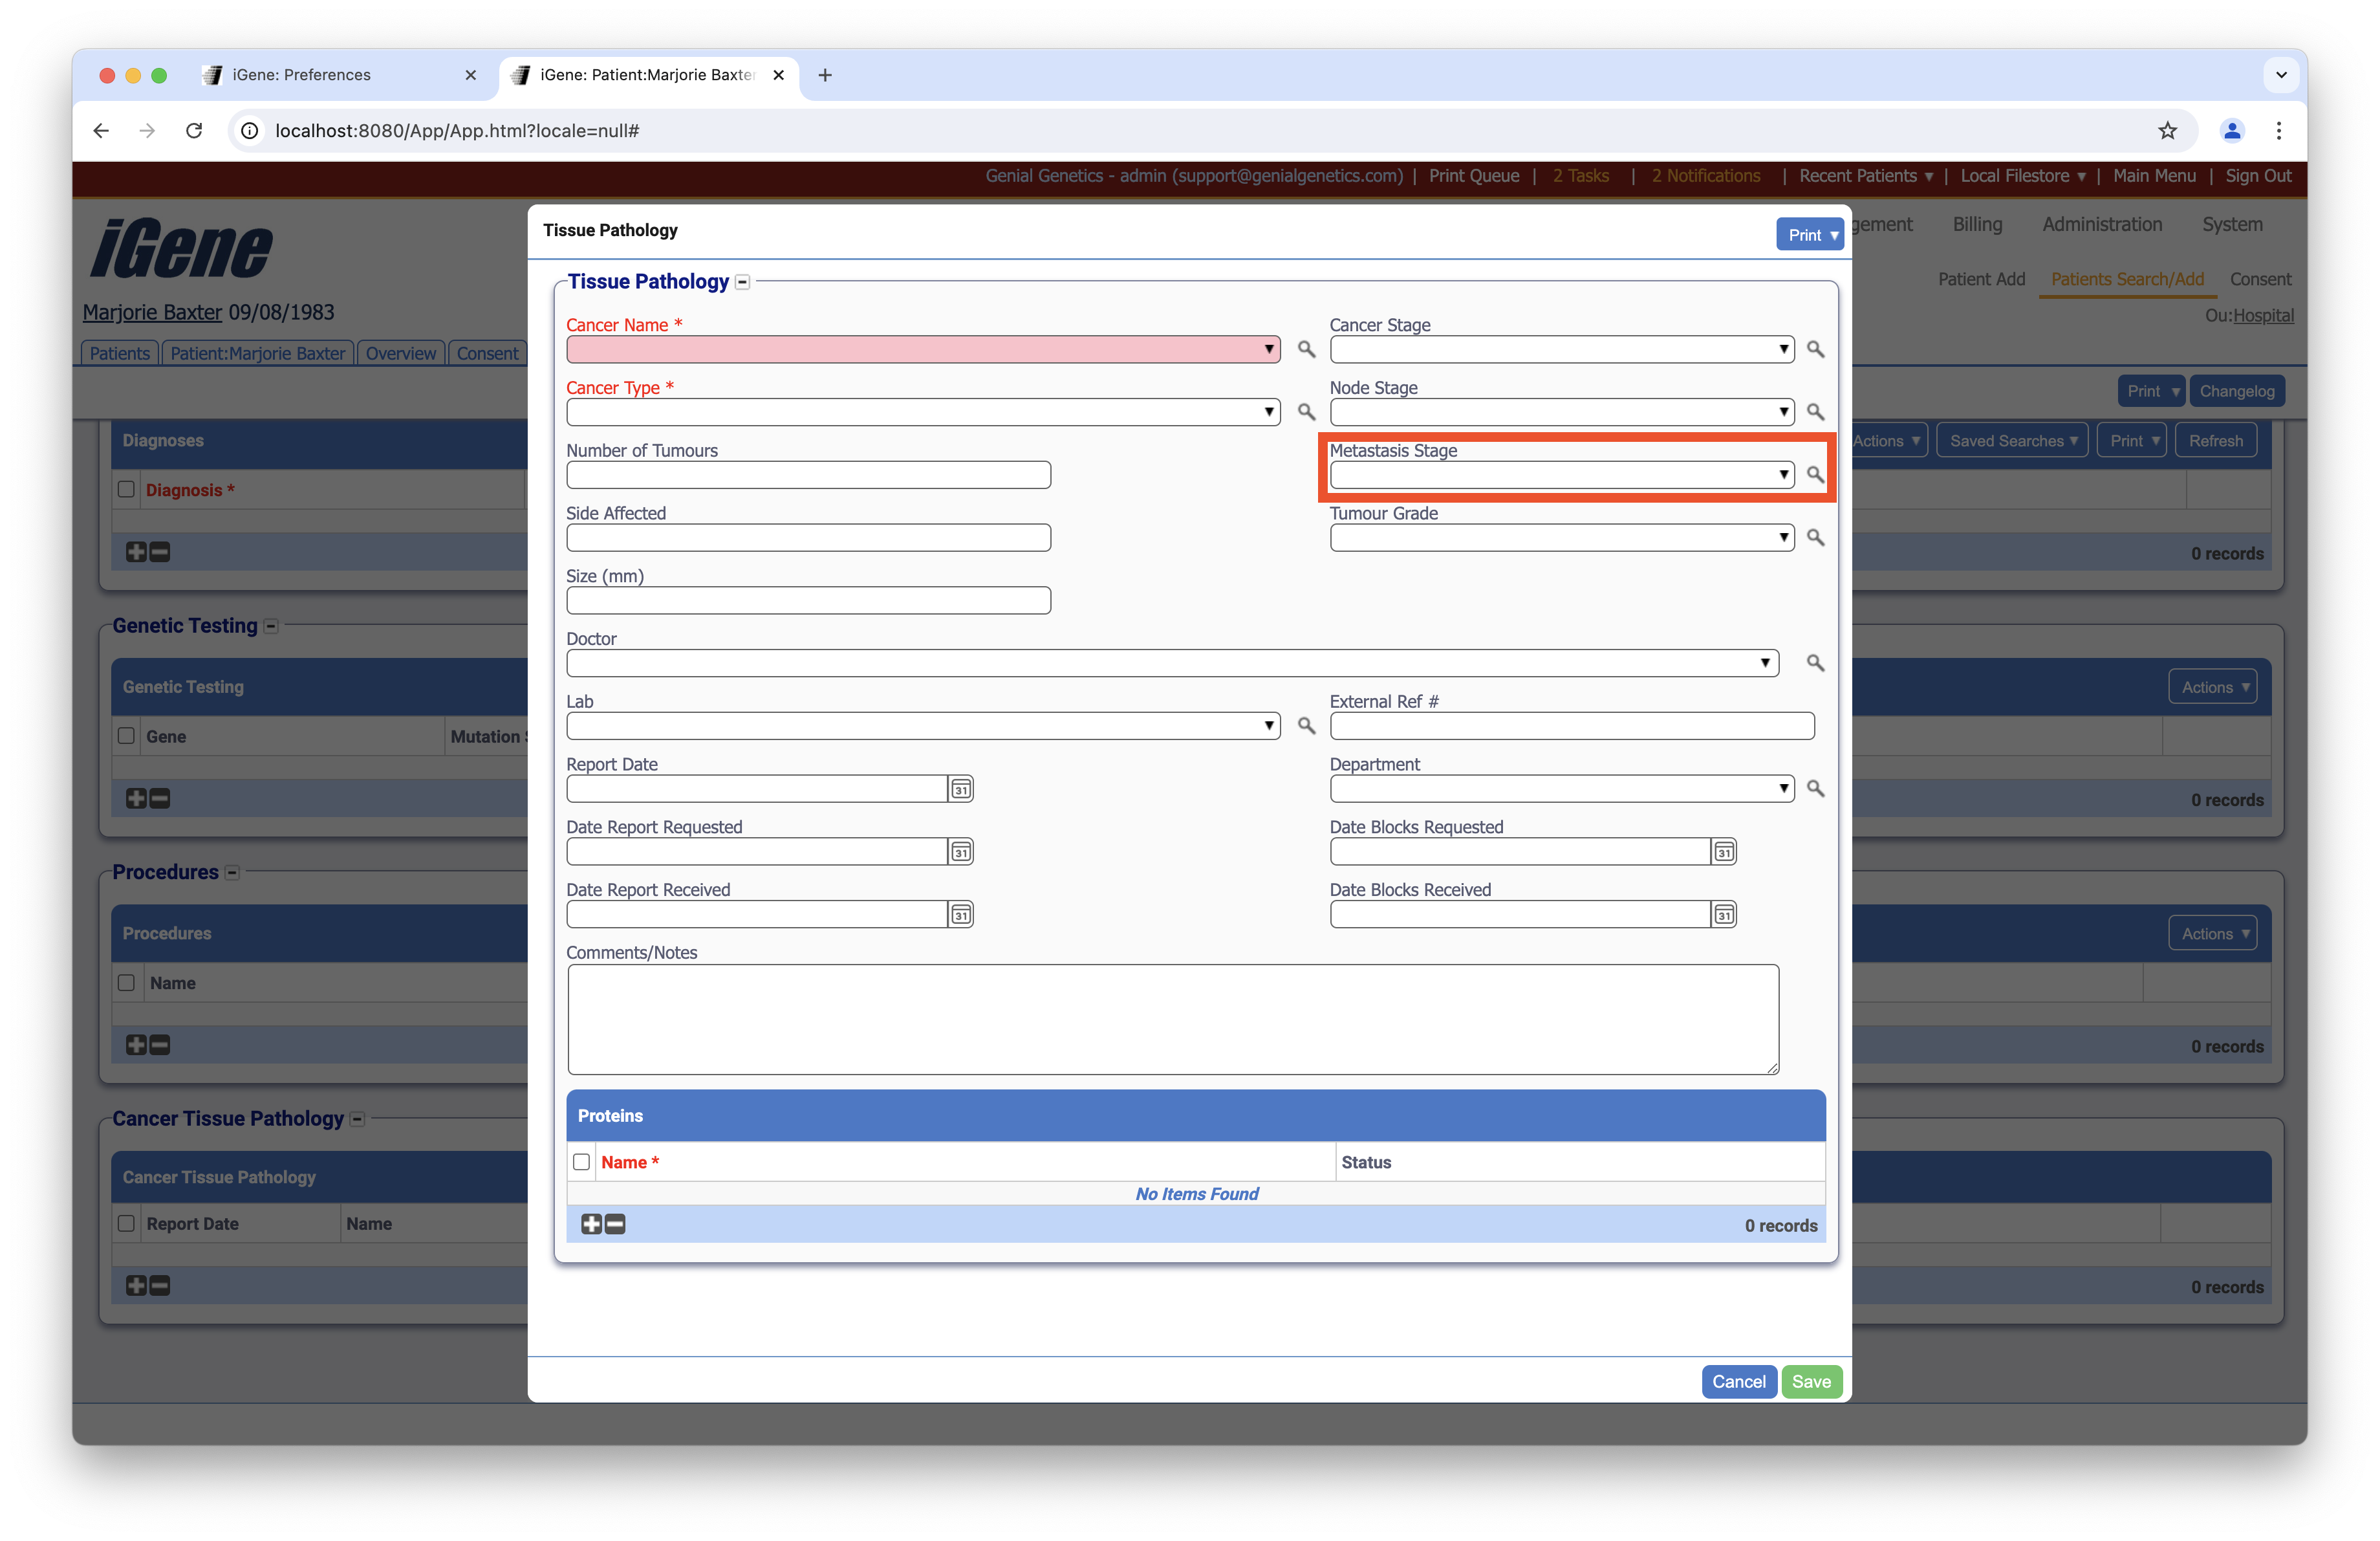Switch to the iGene: Preferences browser tab
The width and height of the screenshot is (2380, 1541).
pyautogui.click(x=301, y=75)
